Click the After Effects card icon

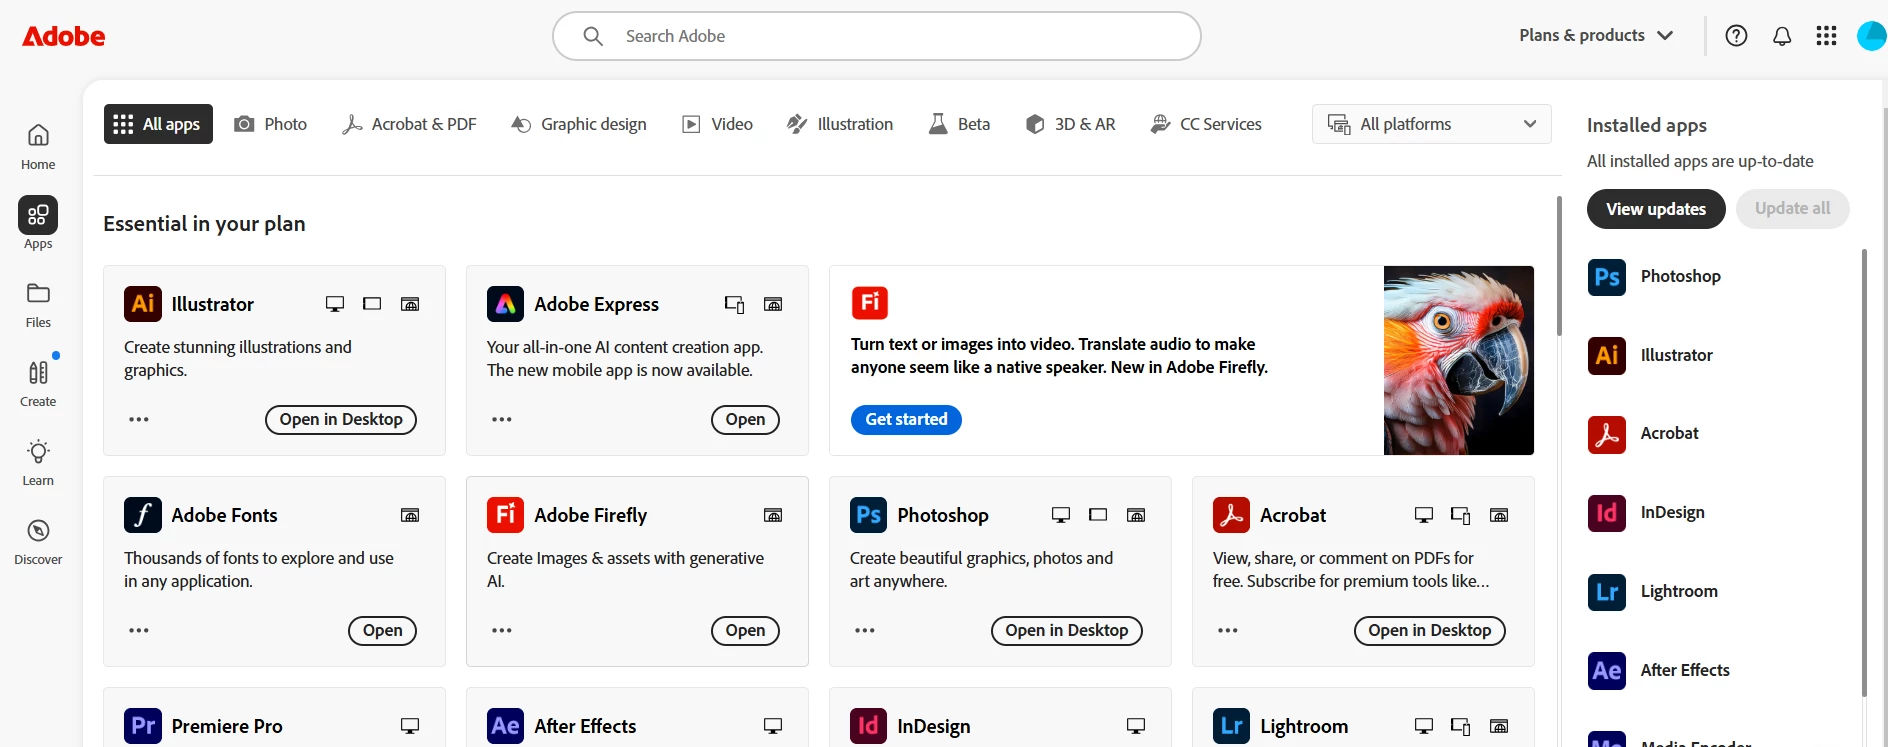click(506, 726)
